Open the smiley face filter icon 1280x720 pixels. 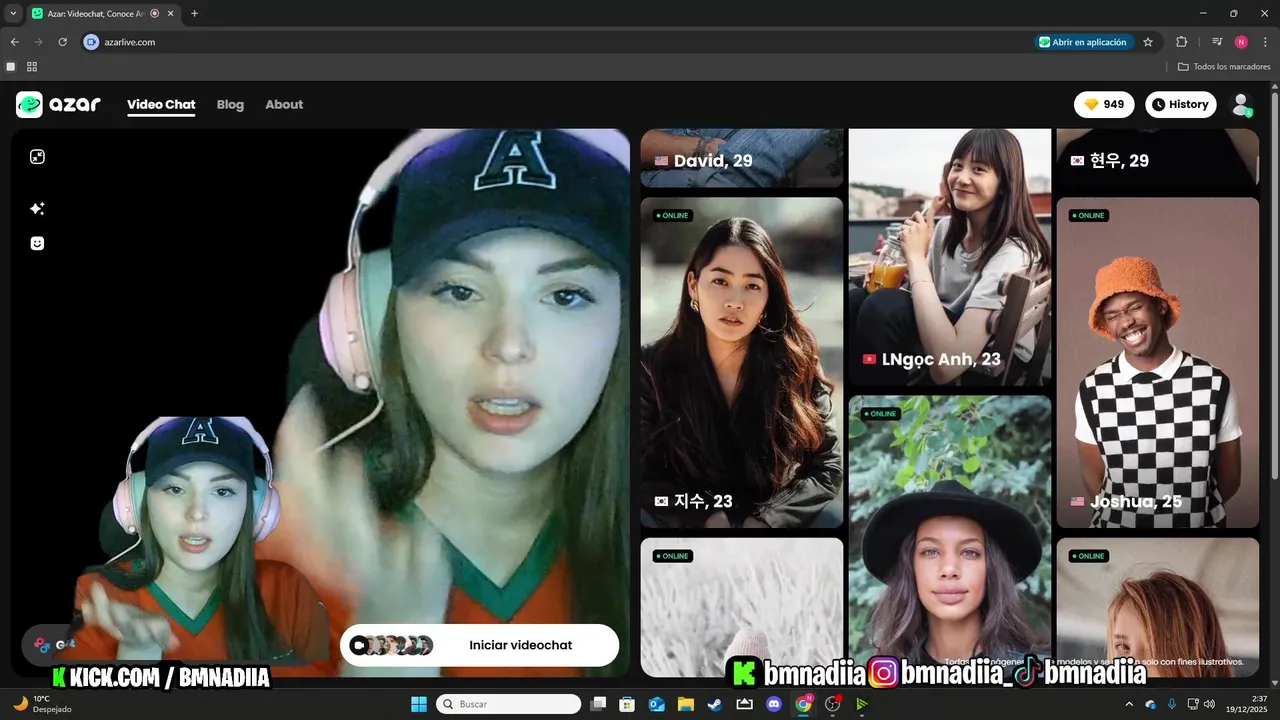37,243
